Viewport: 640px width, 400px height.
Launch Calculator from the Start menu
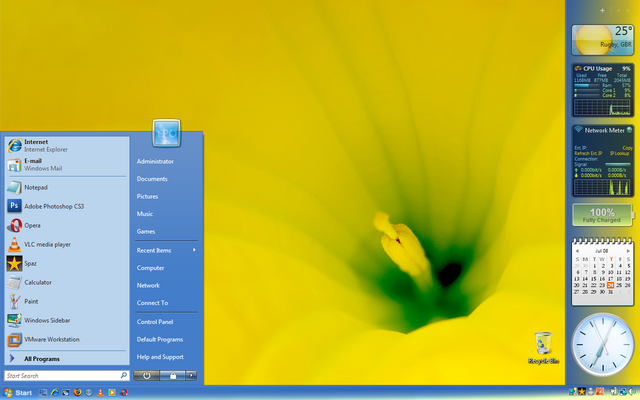pos(67,282)
